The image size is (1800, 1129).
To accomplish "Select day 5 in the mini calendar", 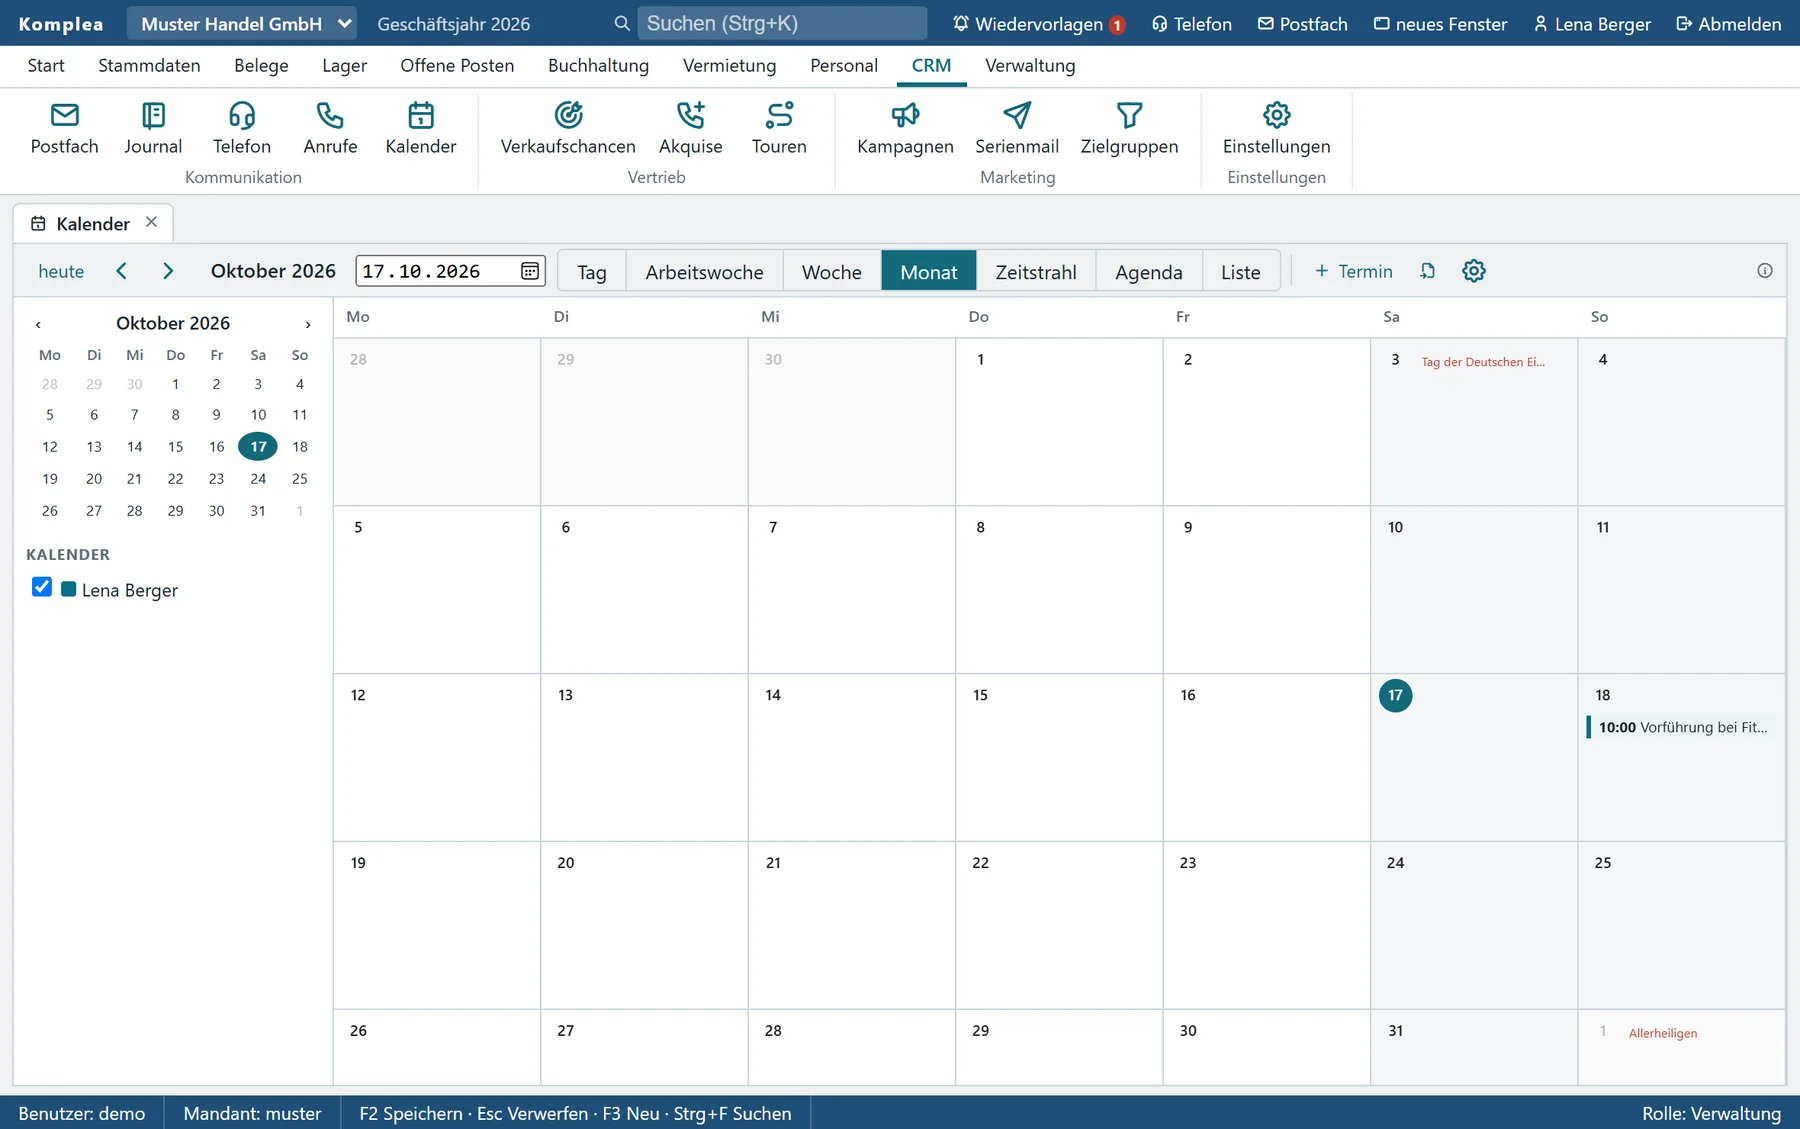I will [x=50, y=414].
